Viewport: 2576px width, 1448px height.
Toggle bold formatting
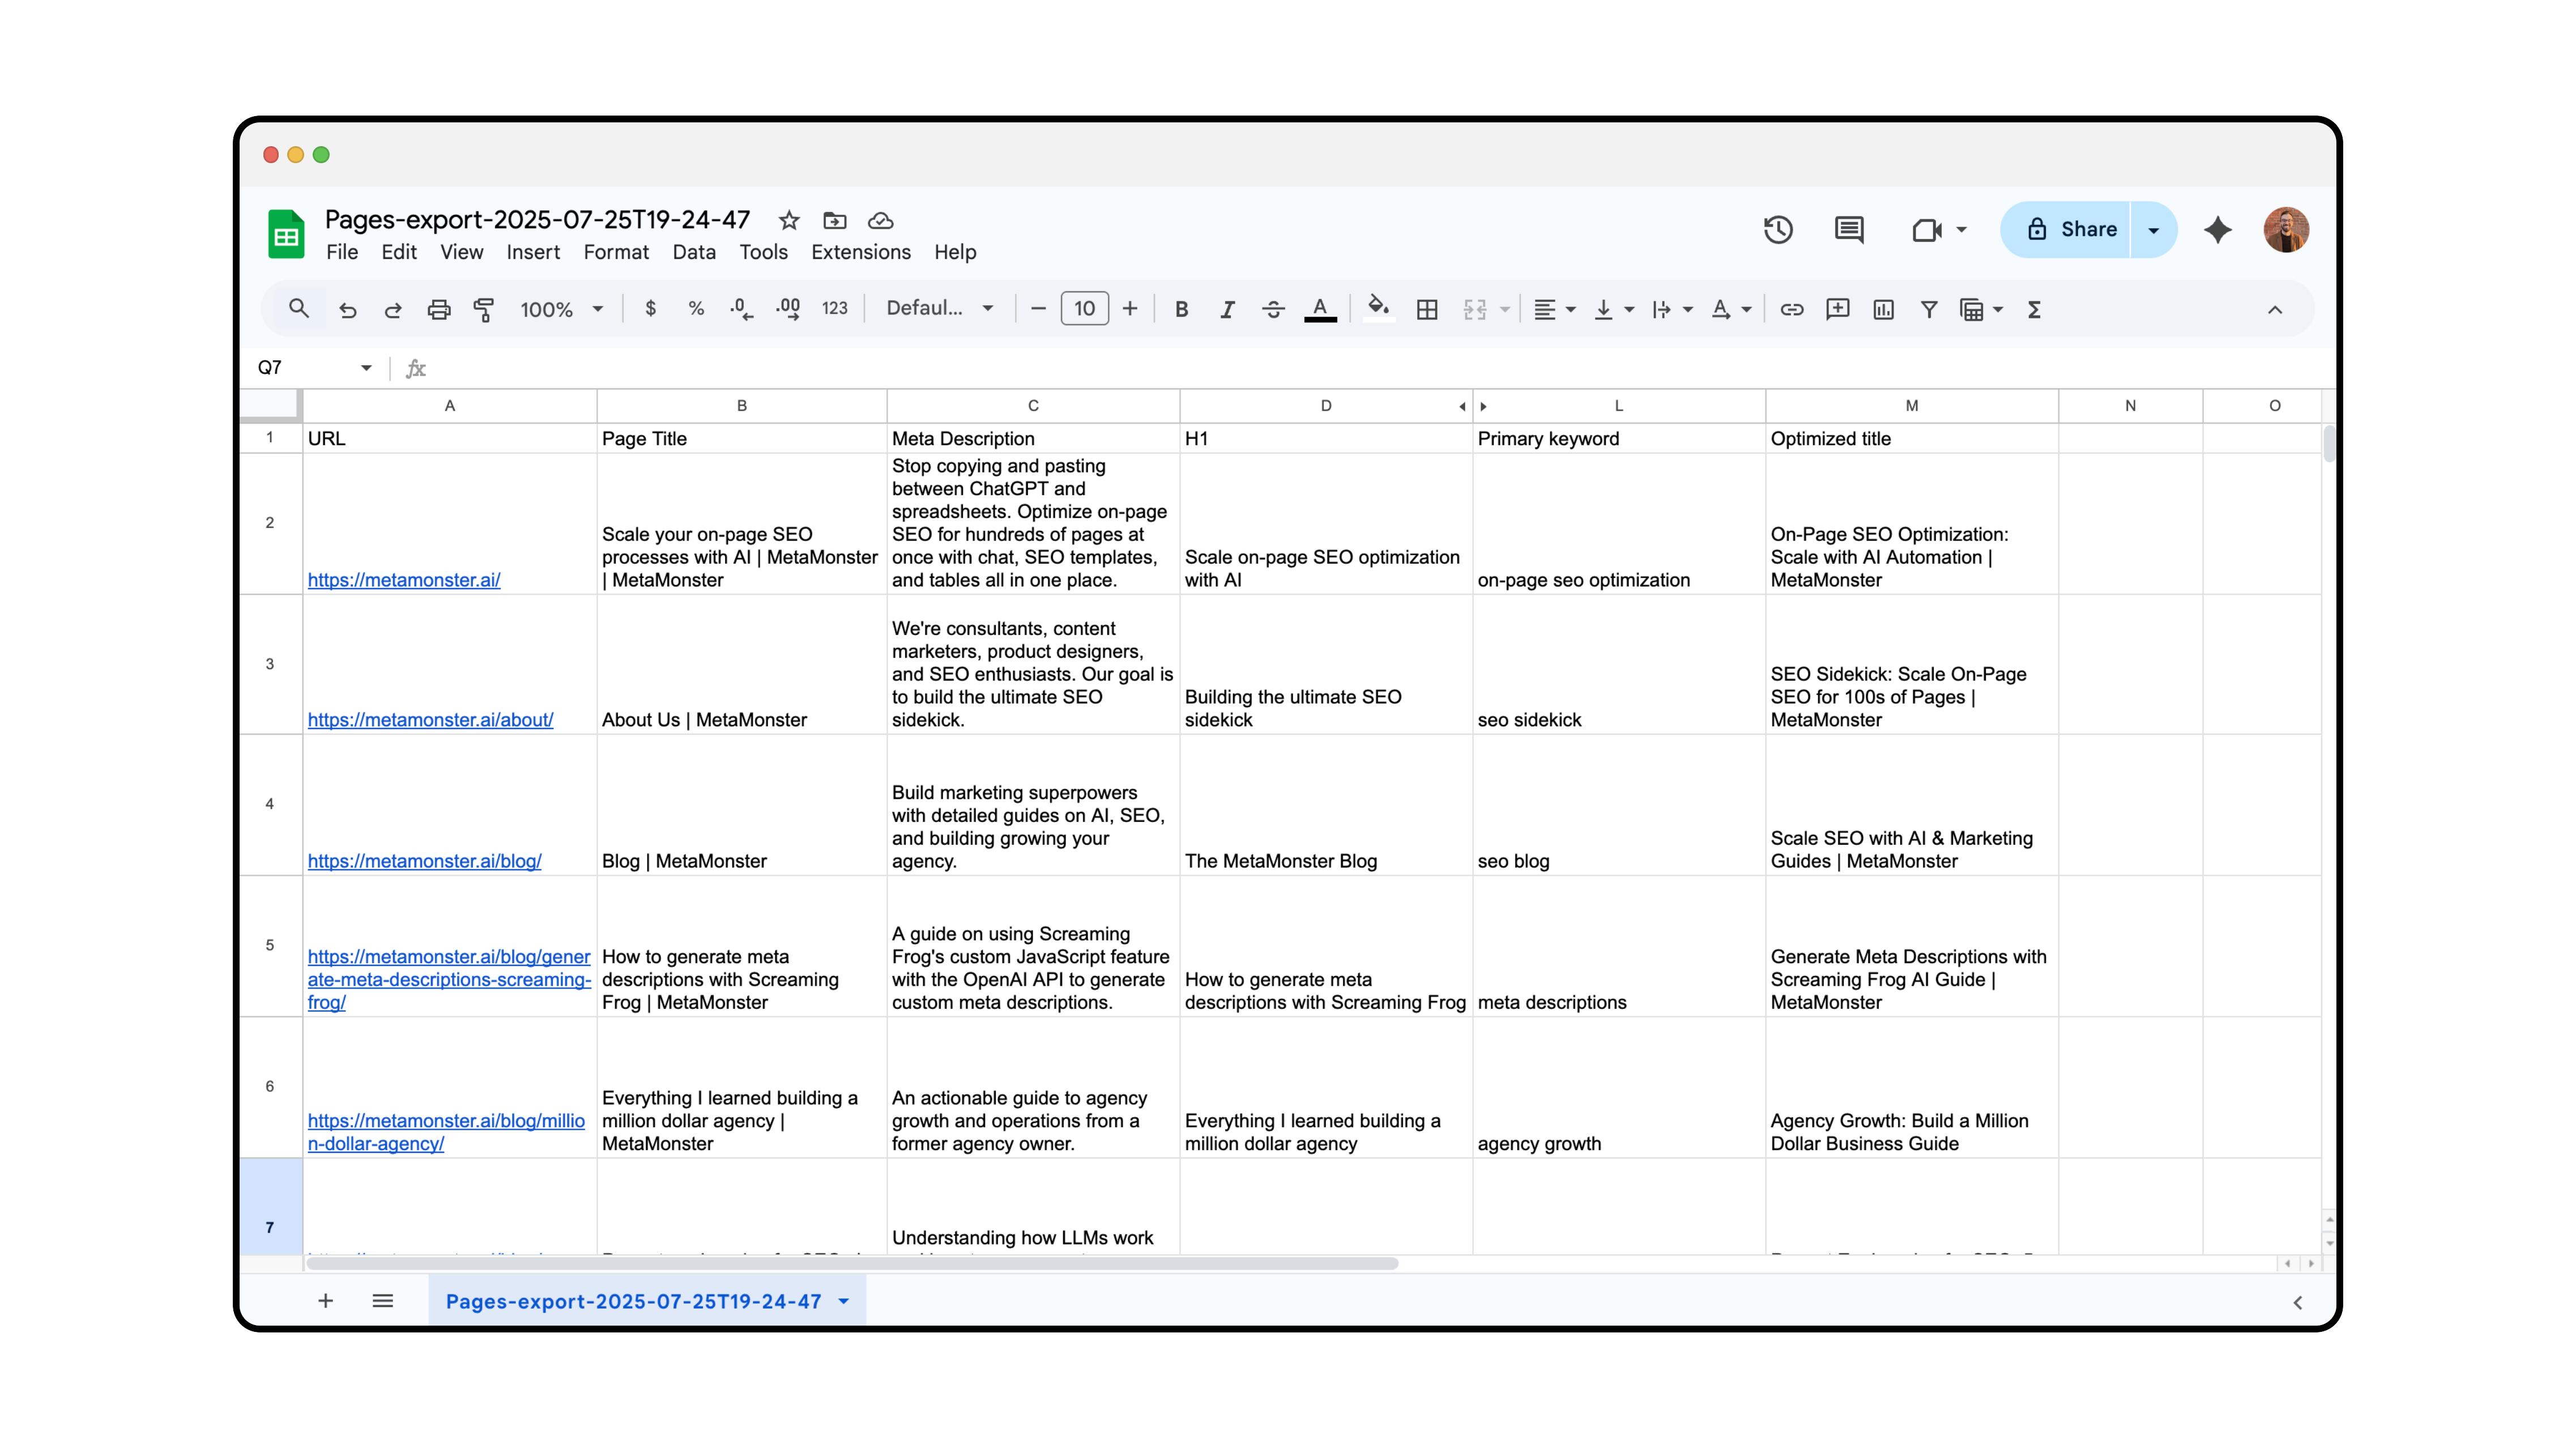(1181, 310)
